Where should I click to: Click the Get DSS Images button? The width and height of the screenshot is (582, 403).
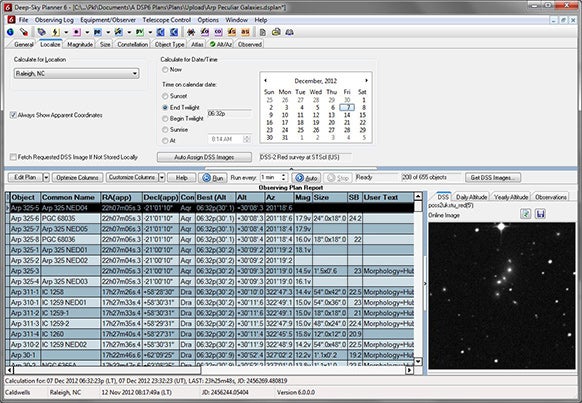click(x=493, y=177)
